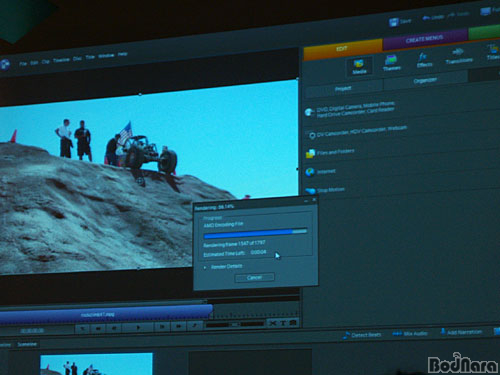The image size is (500, 375).
Task: Click Add Narration microphone tool
Action: coord(461,332)
